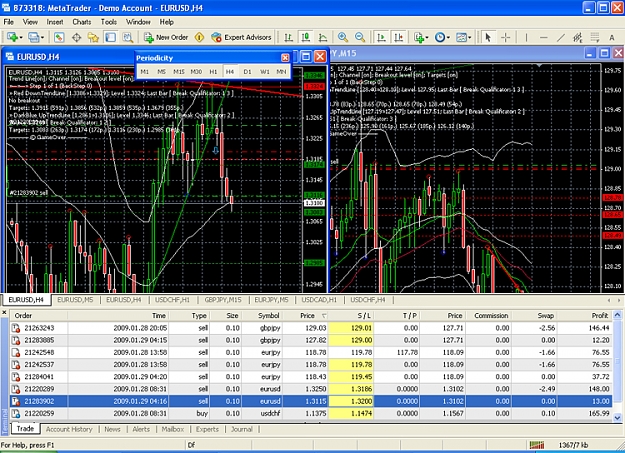Switch to the USDCAD,H1 chart tab
This screenshot has width=625, height=453.
319,300
